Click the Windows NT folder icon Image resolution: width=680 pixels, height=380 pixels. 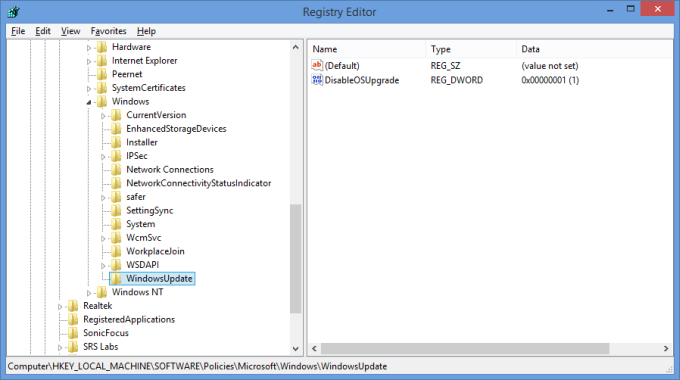102,292
